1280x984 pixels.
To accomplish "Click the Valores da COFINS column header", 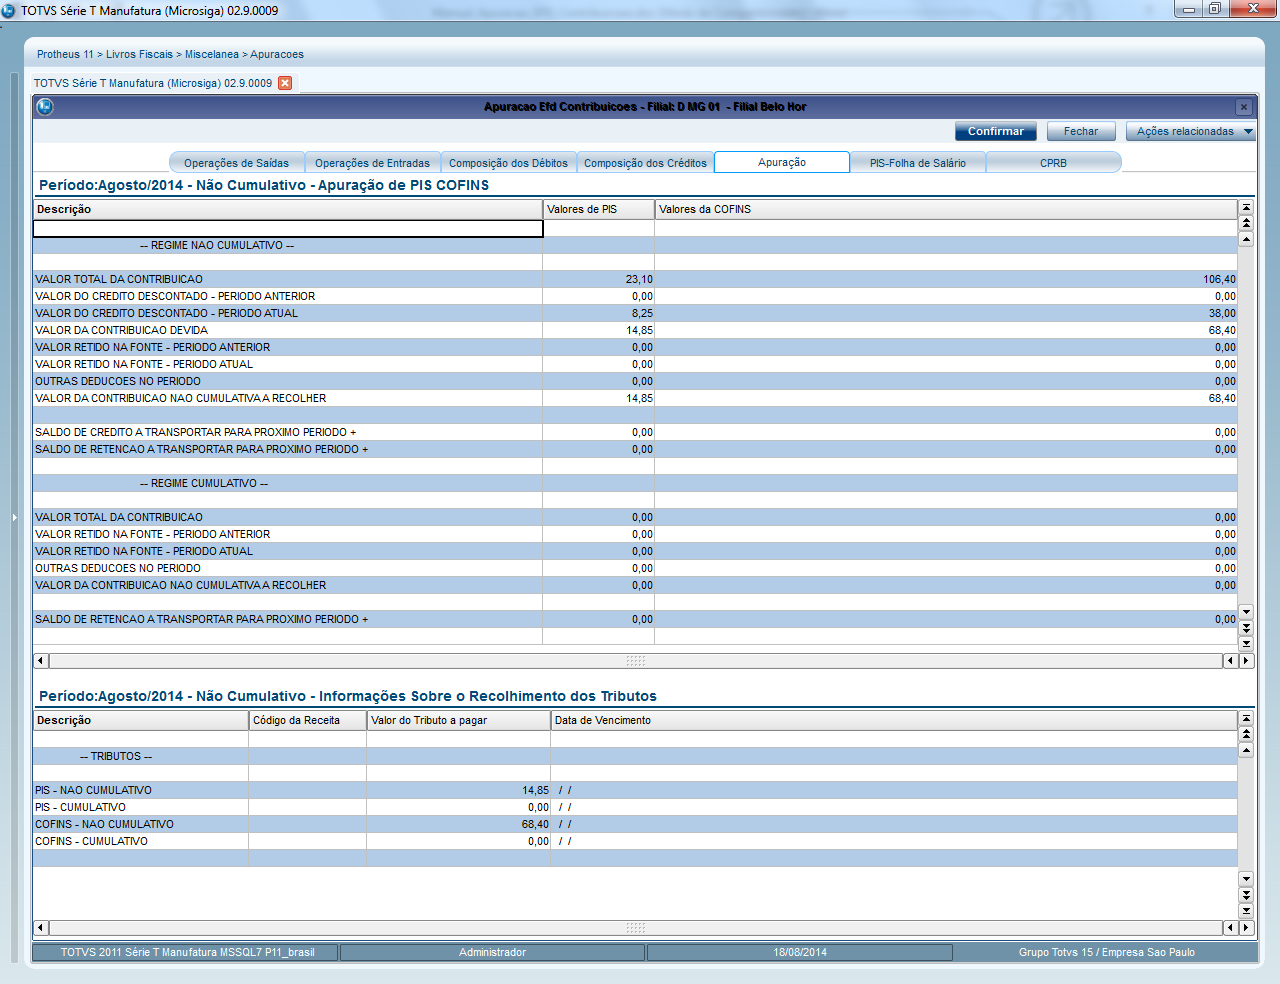I will 946,209.
